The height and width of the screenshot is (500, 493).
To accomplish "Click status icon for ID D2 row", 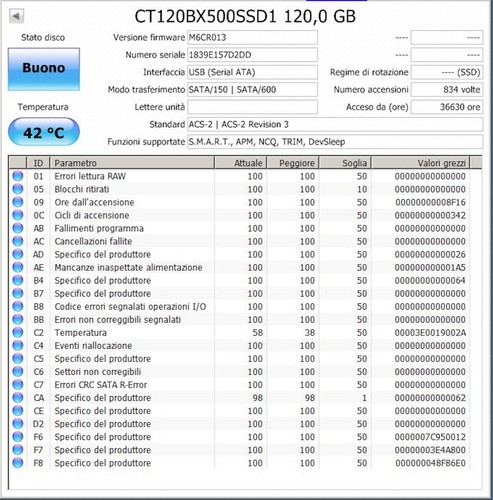I will coord(18,424).
